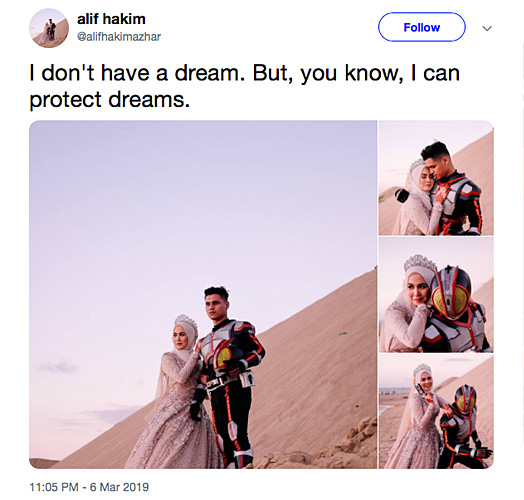Open the bottom-right kneeling groom photo
Screen dimensions: 524x500
[x=436, y=411]
